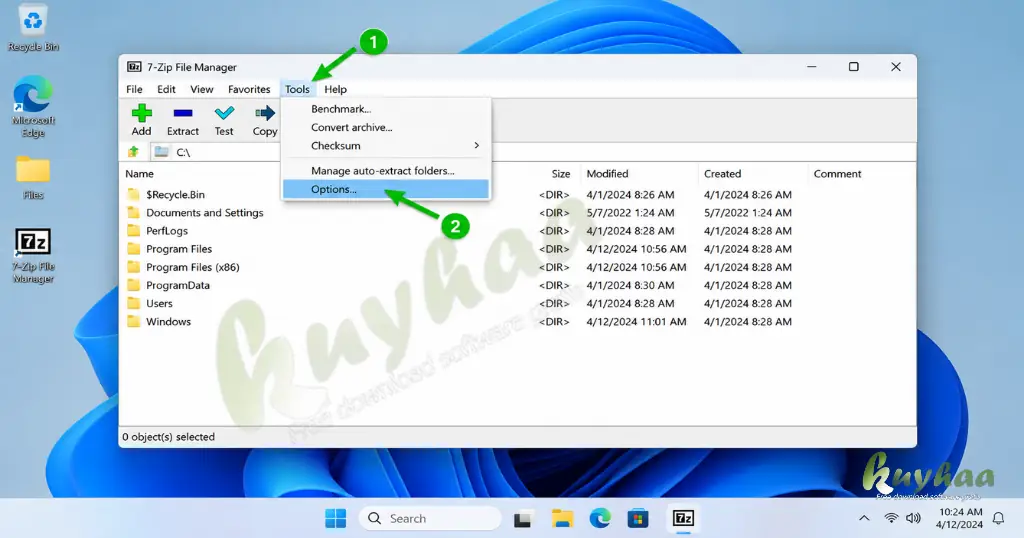This screenshot has height=538, width=1024.
Task: Select the Users folder icon
Action: 133,303
